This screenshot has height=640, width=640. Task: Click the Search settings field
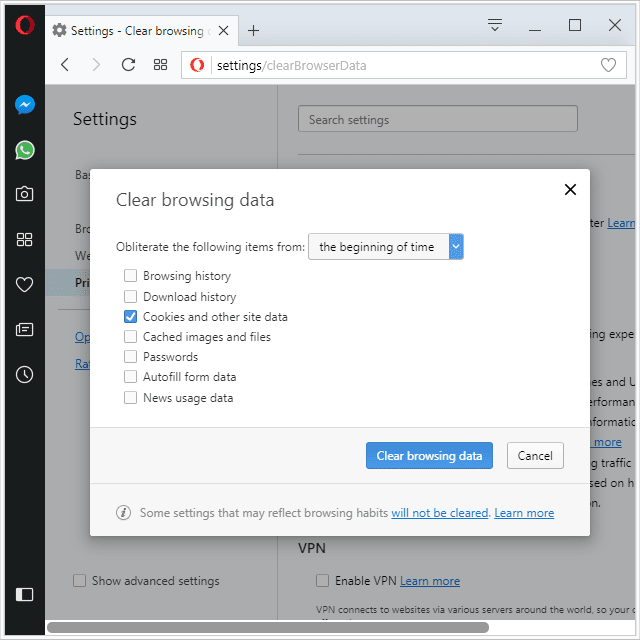click(x=438, y=119)
